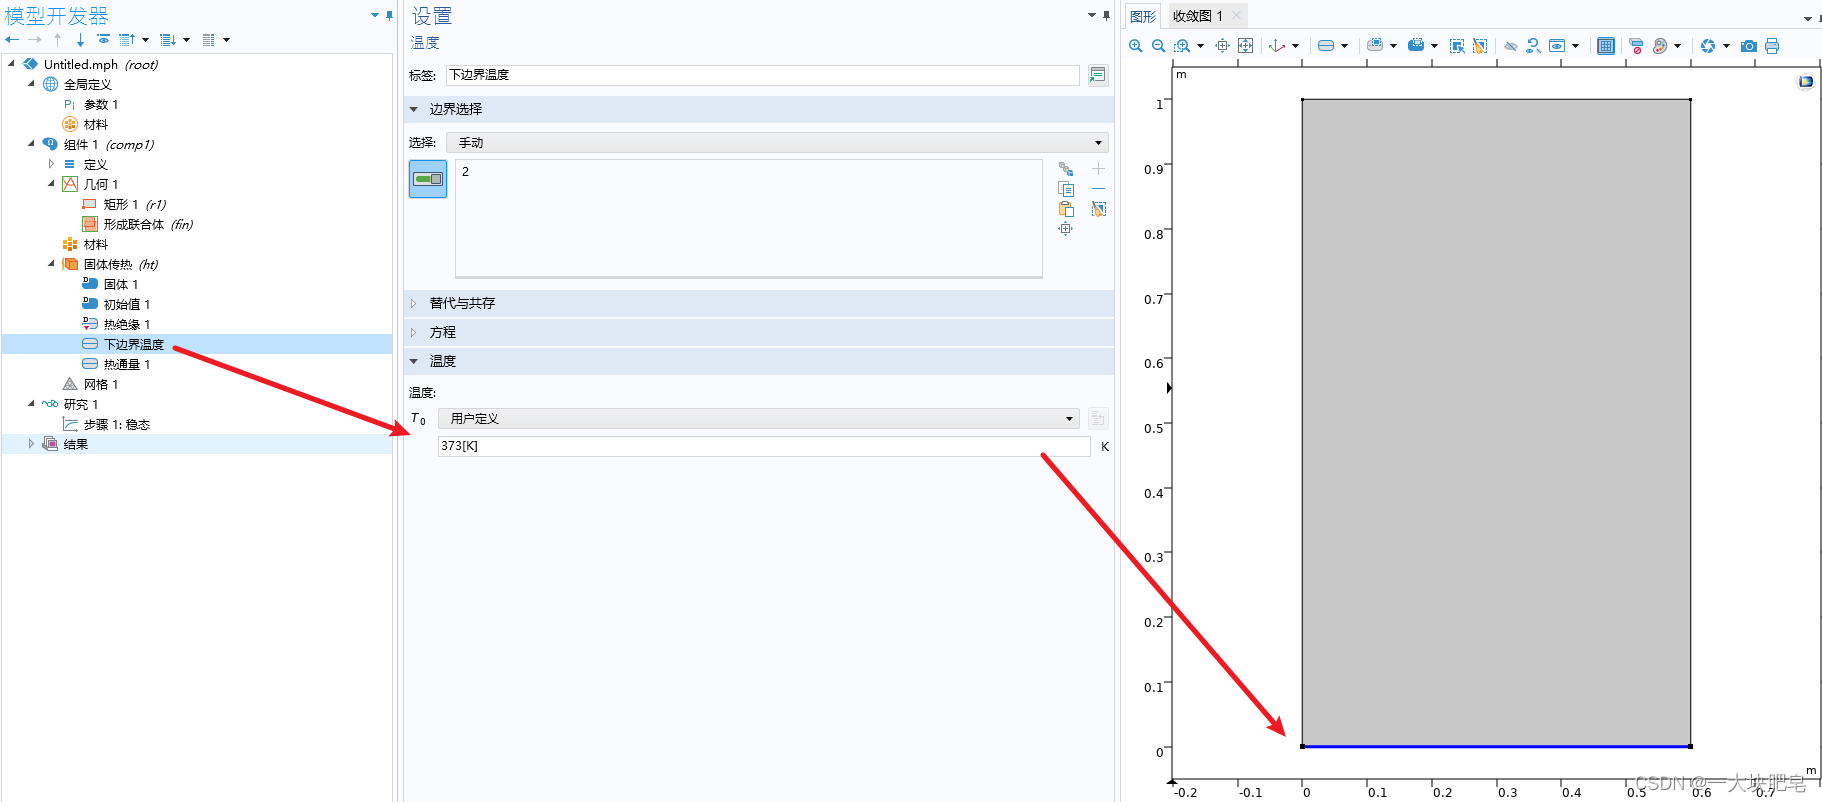Click the axis orientation view icon
The height and width of the screenshot is (802, 1822).
point(1277,46)
